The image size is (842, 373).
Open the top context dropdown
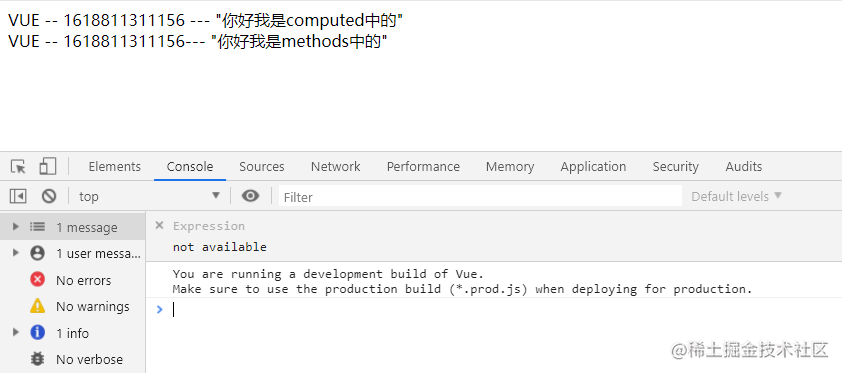pos(149,196)
